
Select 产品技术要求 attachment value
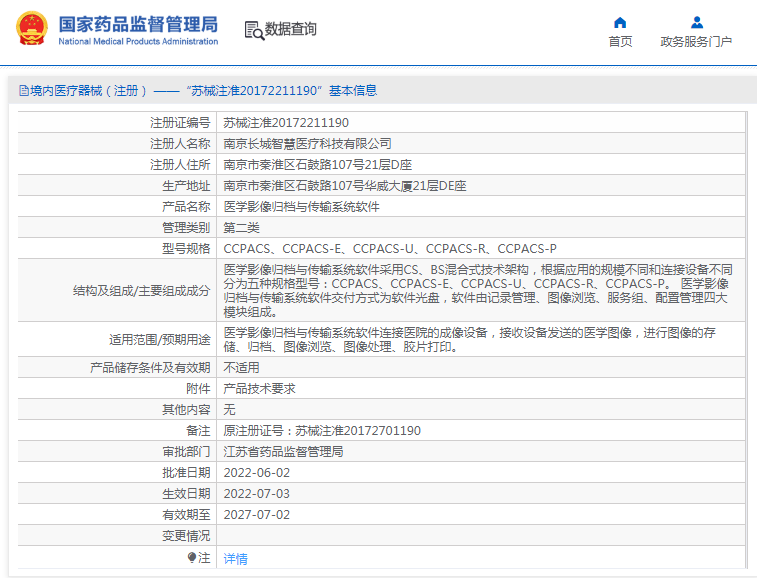click(x=260, y=389)
